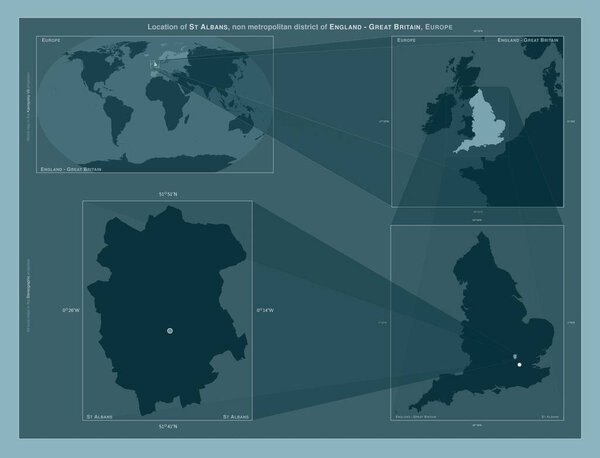Click the white dot marker on the England map

click(x=519, y=365)
